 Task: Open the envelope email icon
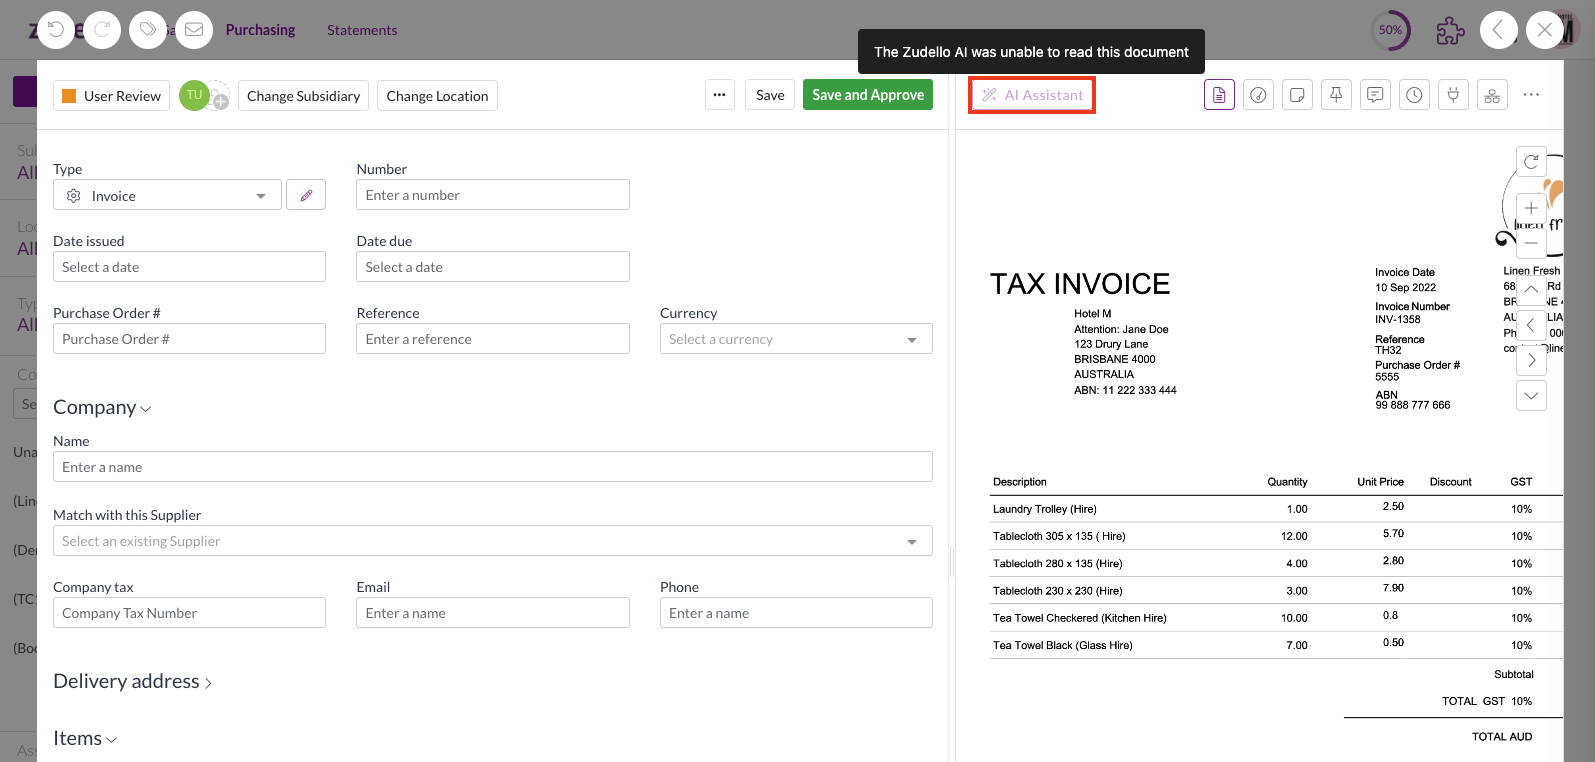pos(194,30)
